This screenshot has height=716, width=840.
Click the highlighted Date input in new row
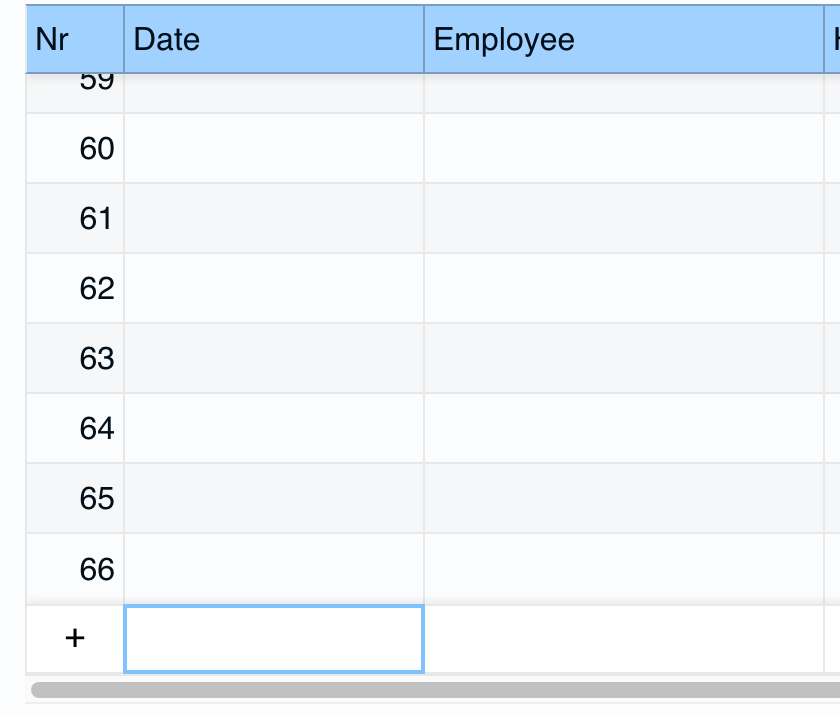273,639
